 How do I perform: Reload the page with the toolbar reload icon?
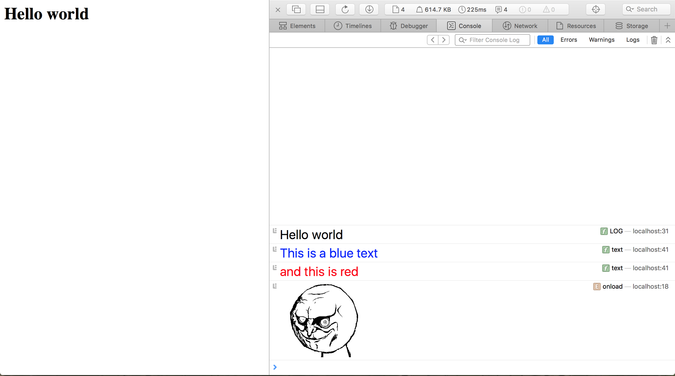click(345, 9)
